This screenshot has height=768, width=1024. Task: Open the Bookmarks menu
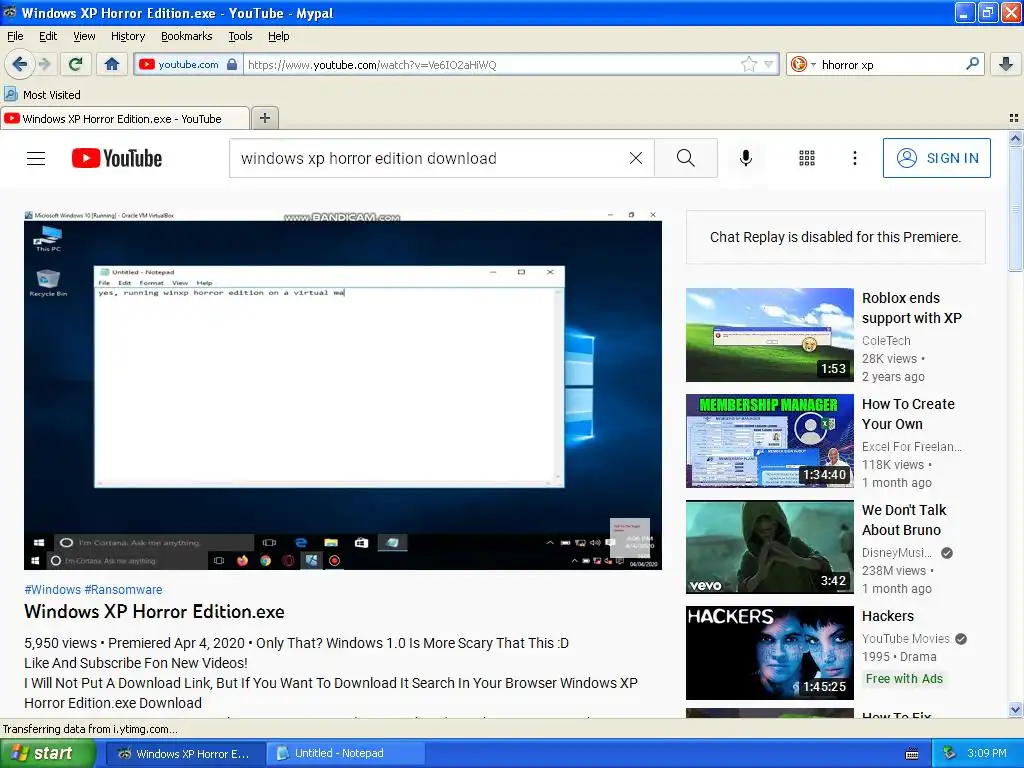(187, 36)
